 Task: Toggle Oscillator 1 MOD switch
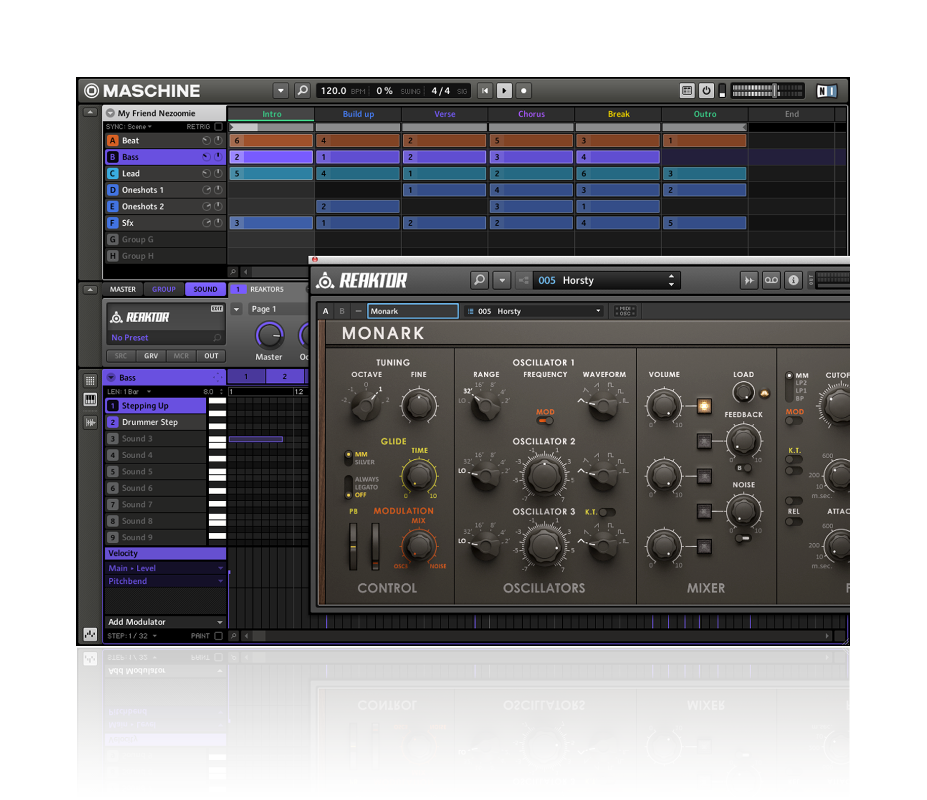pos(545,421)
